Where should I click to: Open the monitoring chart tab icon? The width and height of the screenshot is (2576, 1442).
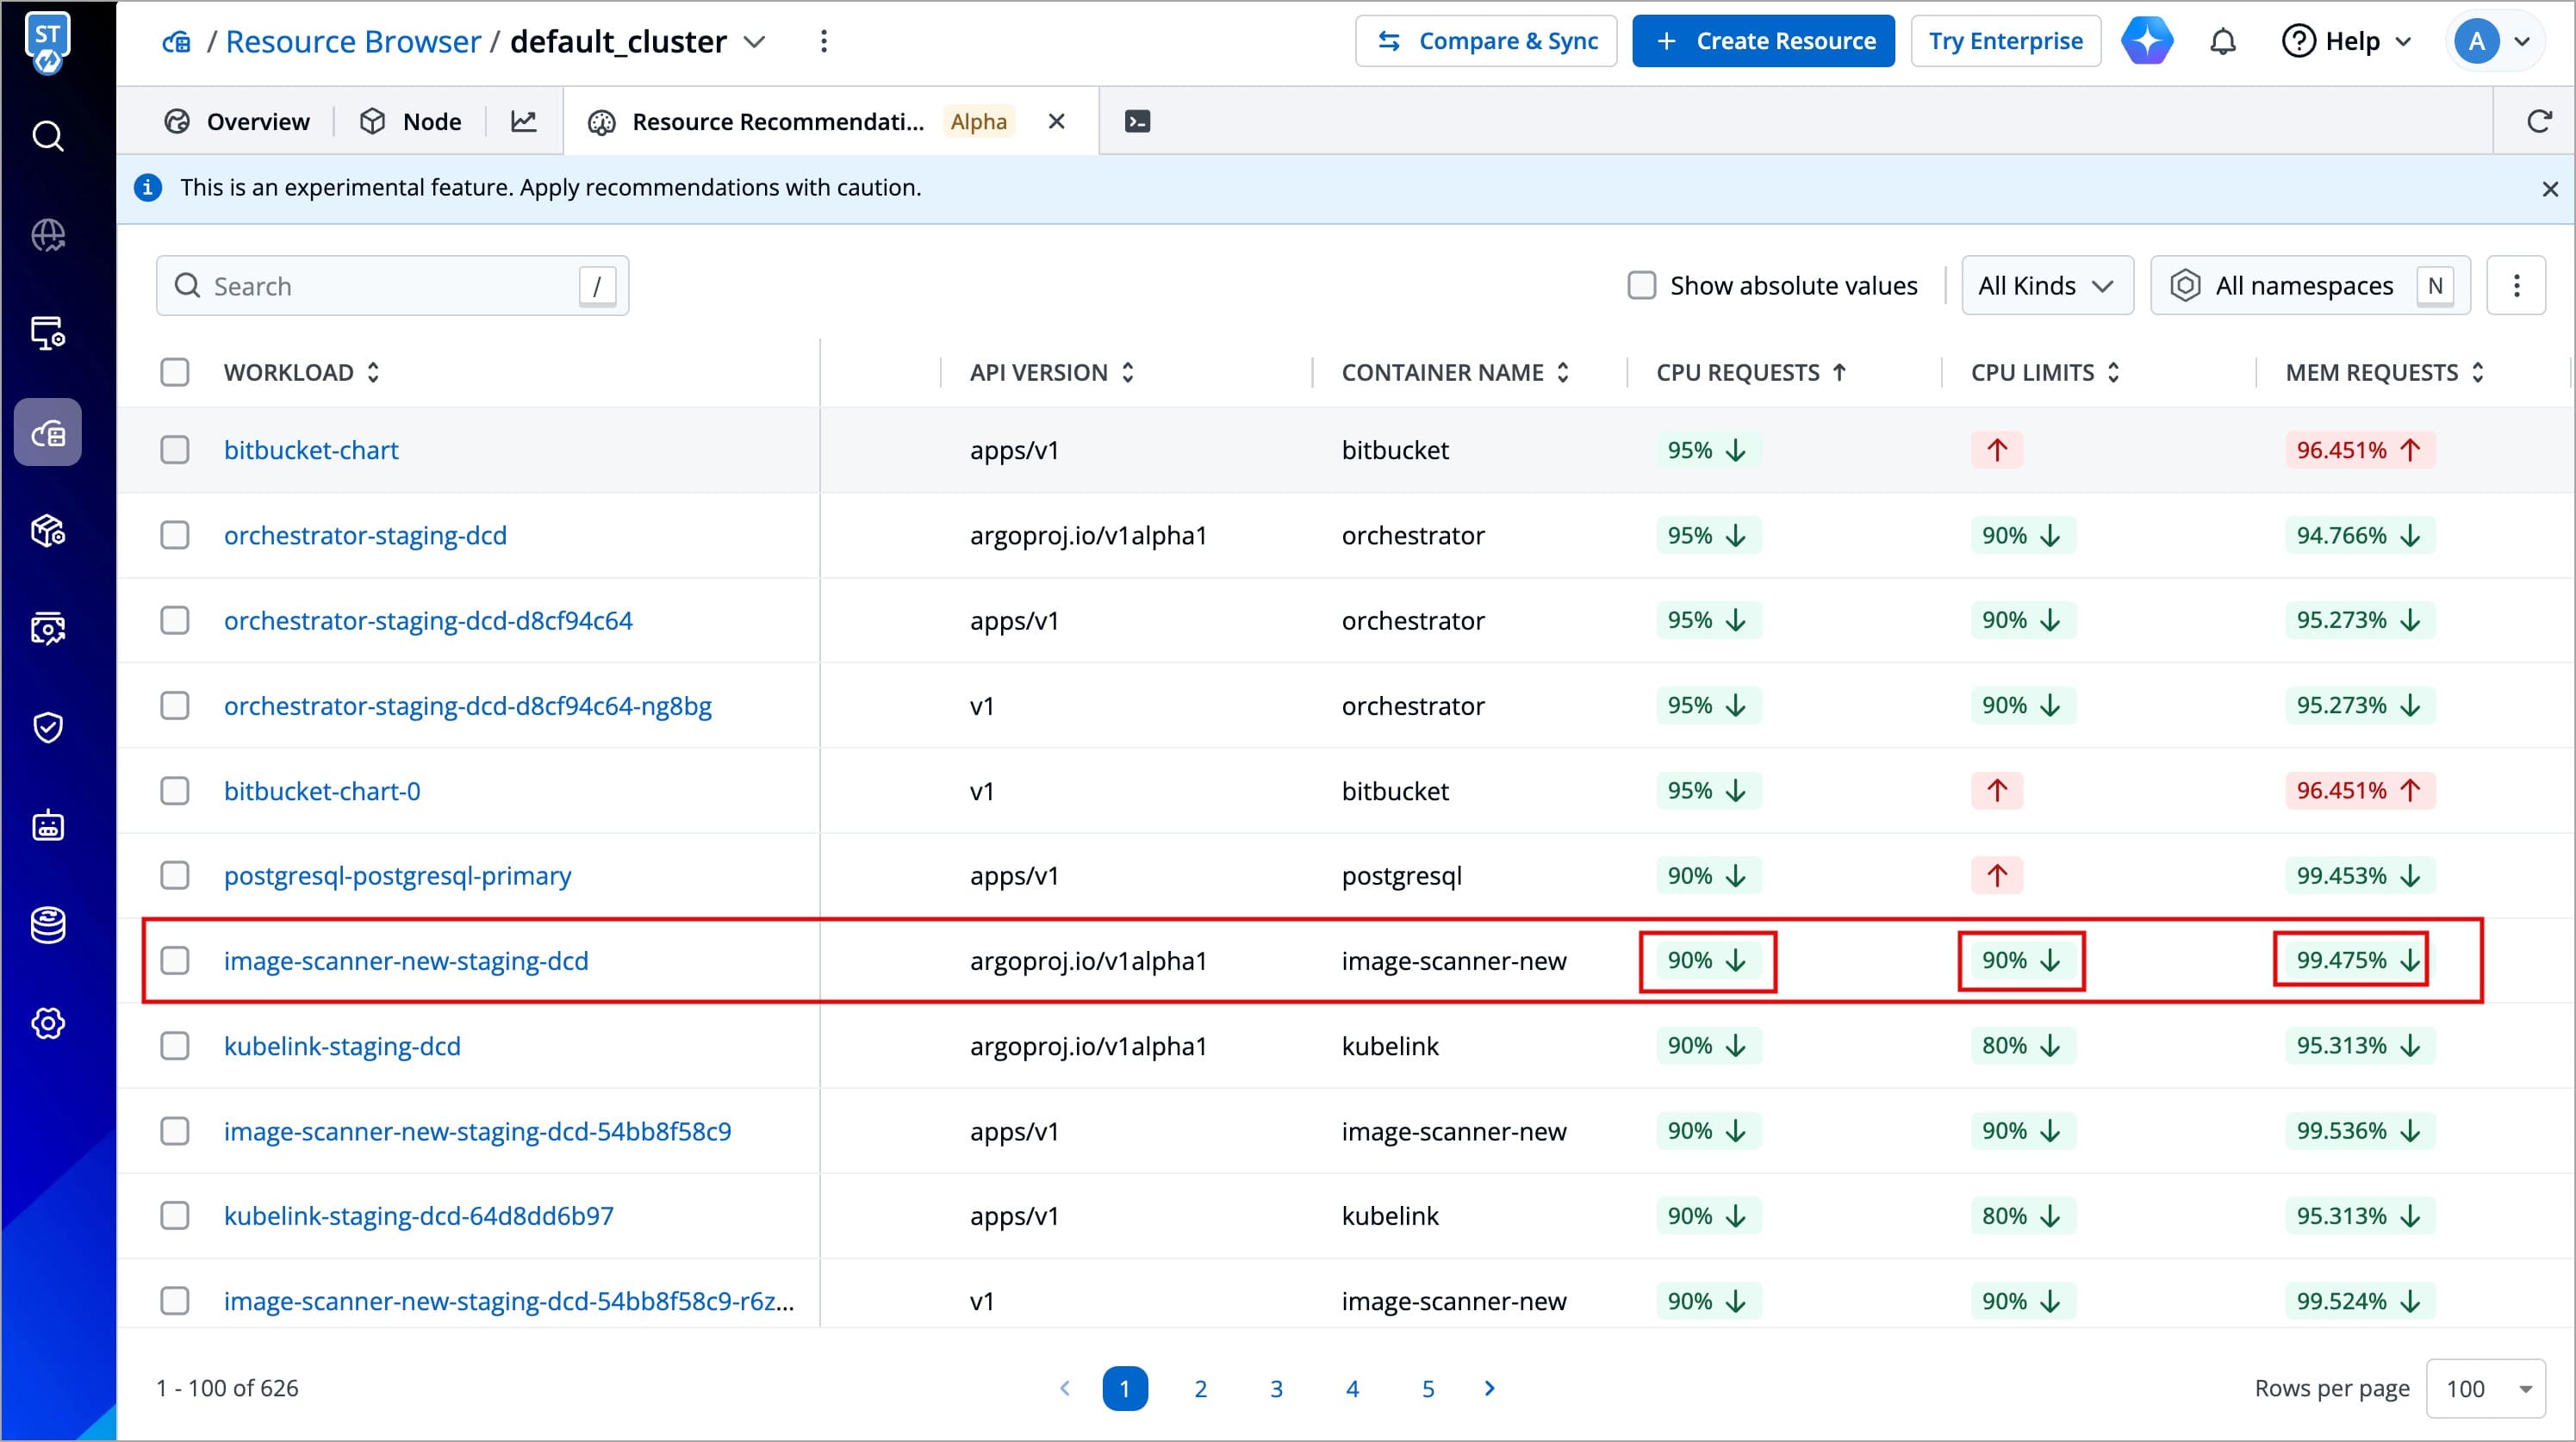(524, 122)
